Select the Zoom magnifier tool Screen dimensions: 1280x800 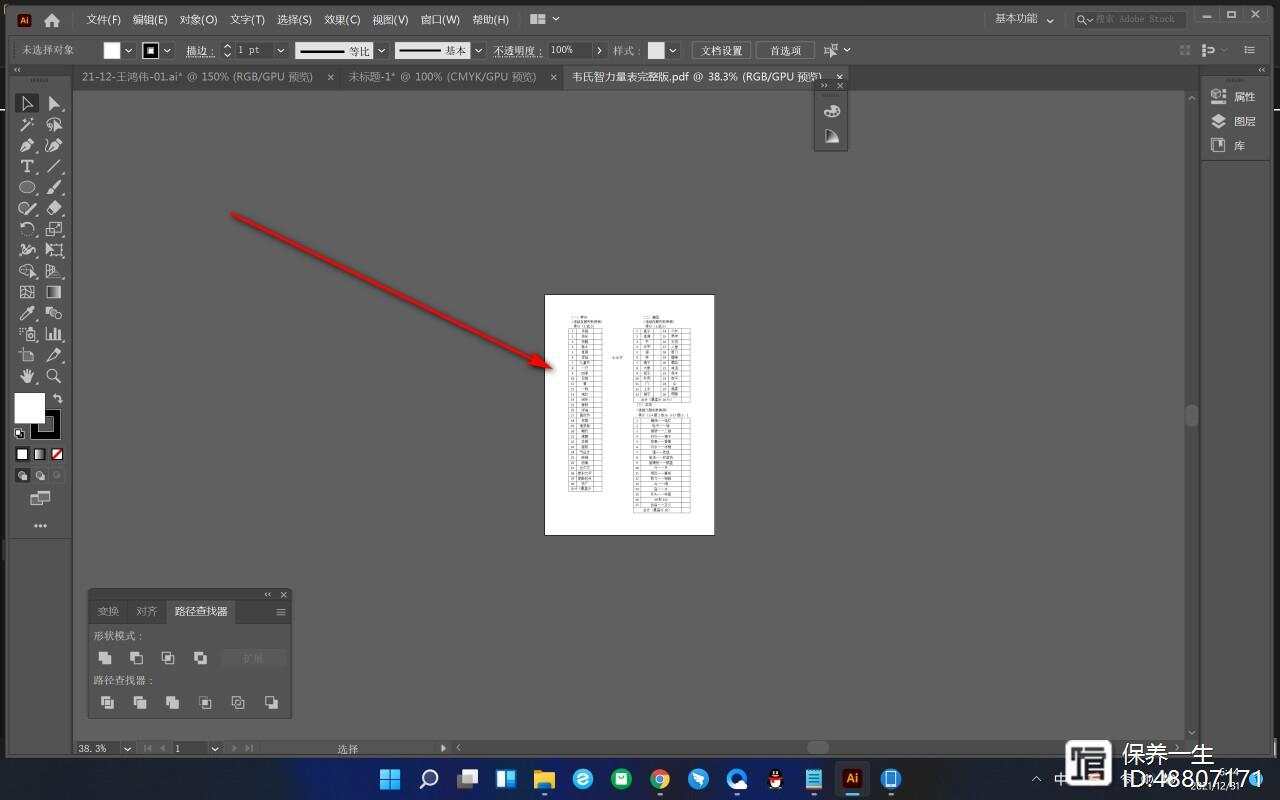(x=54, y=377)
